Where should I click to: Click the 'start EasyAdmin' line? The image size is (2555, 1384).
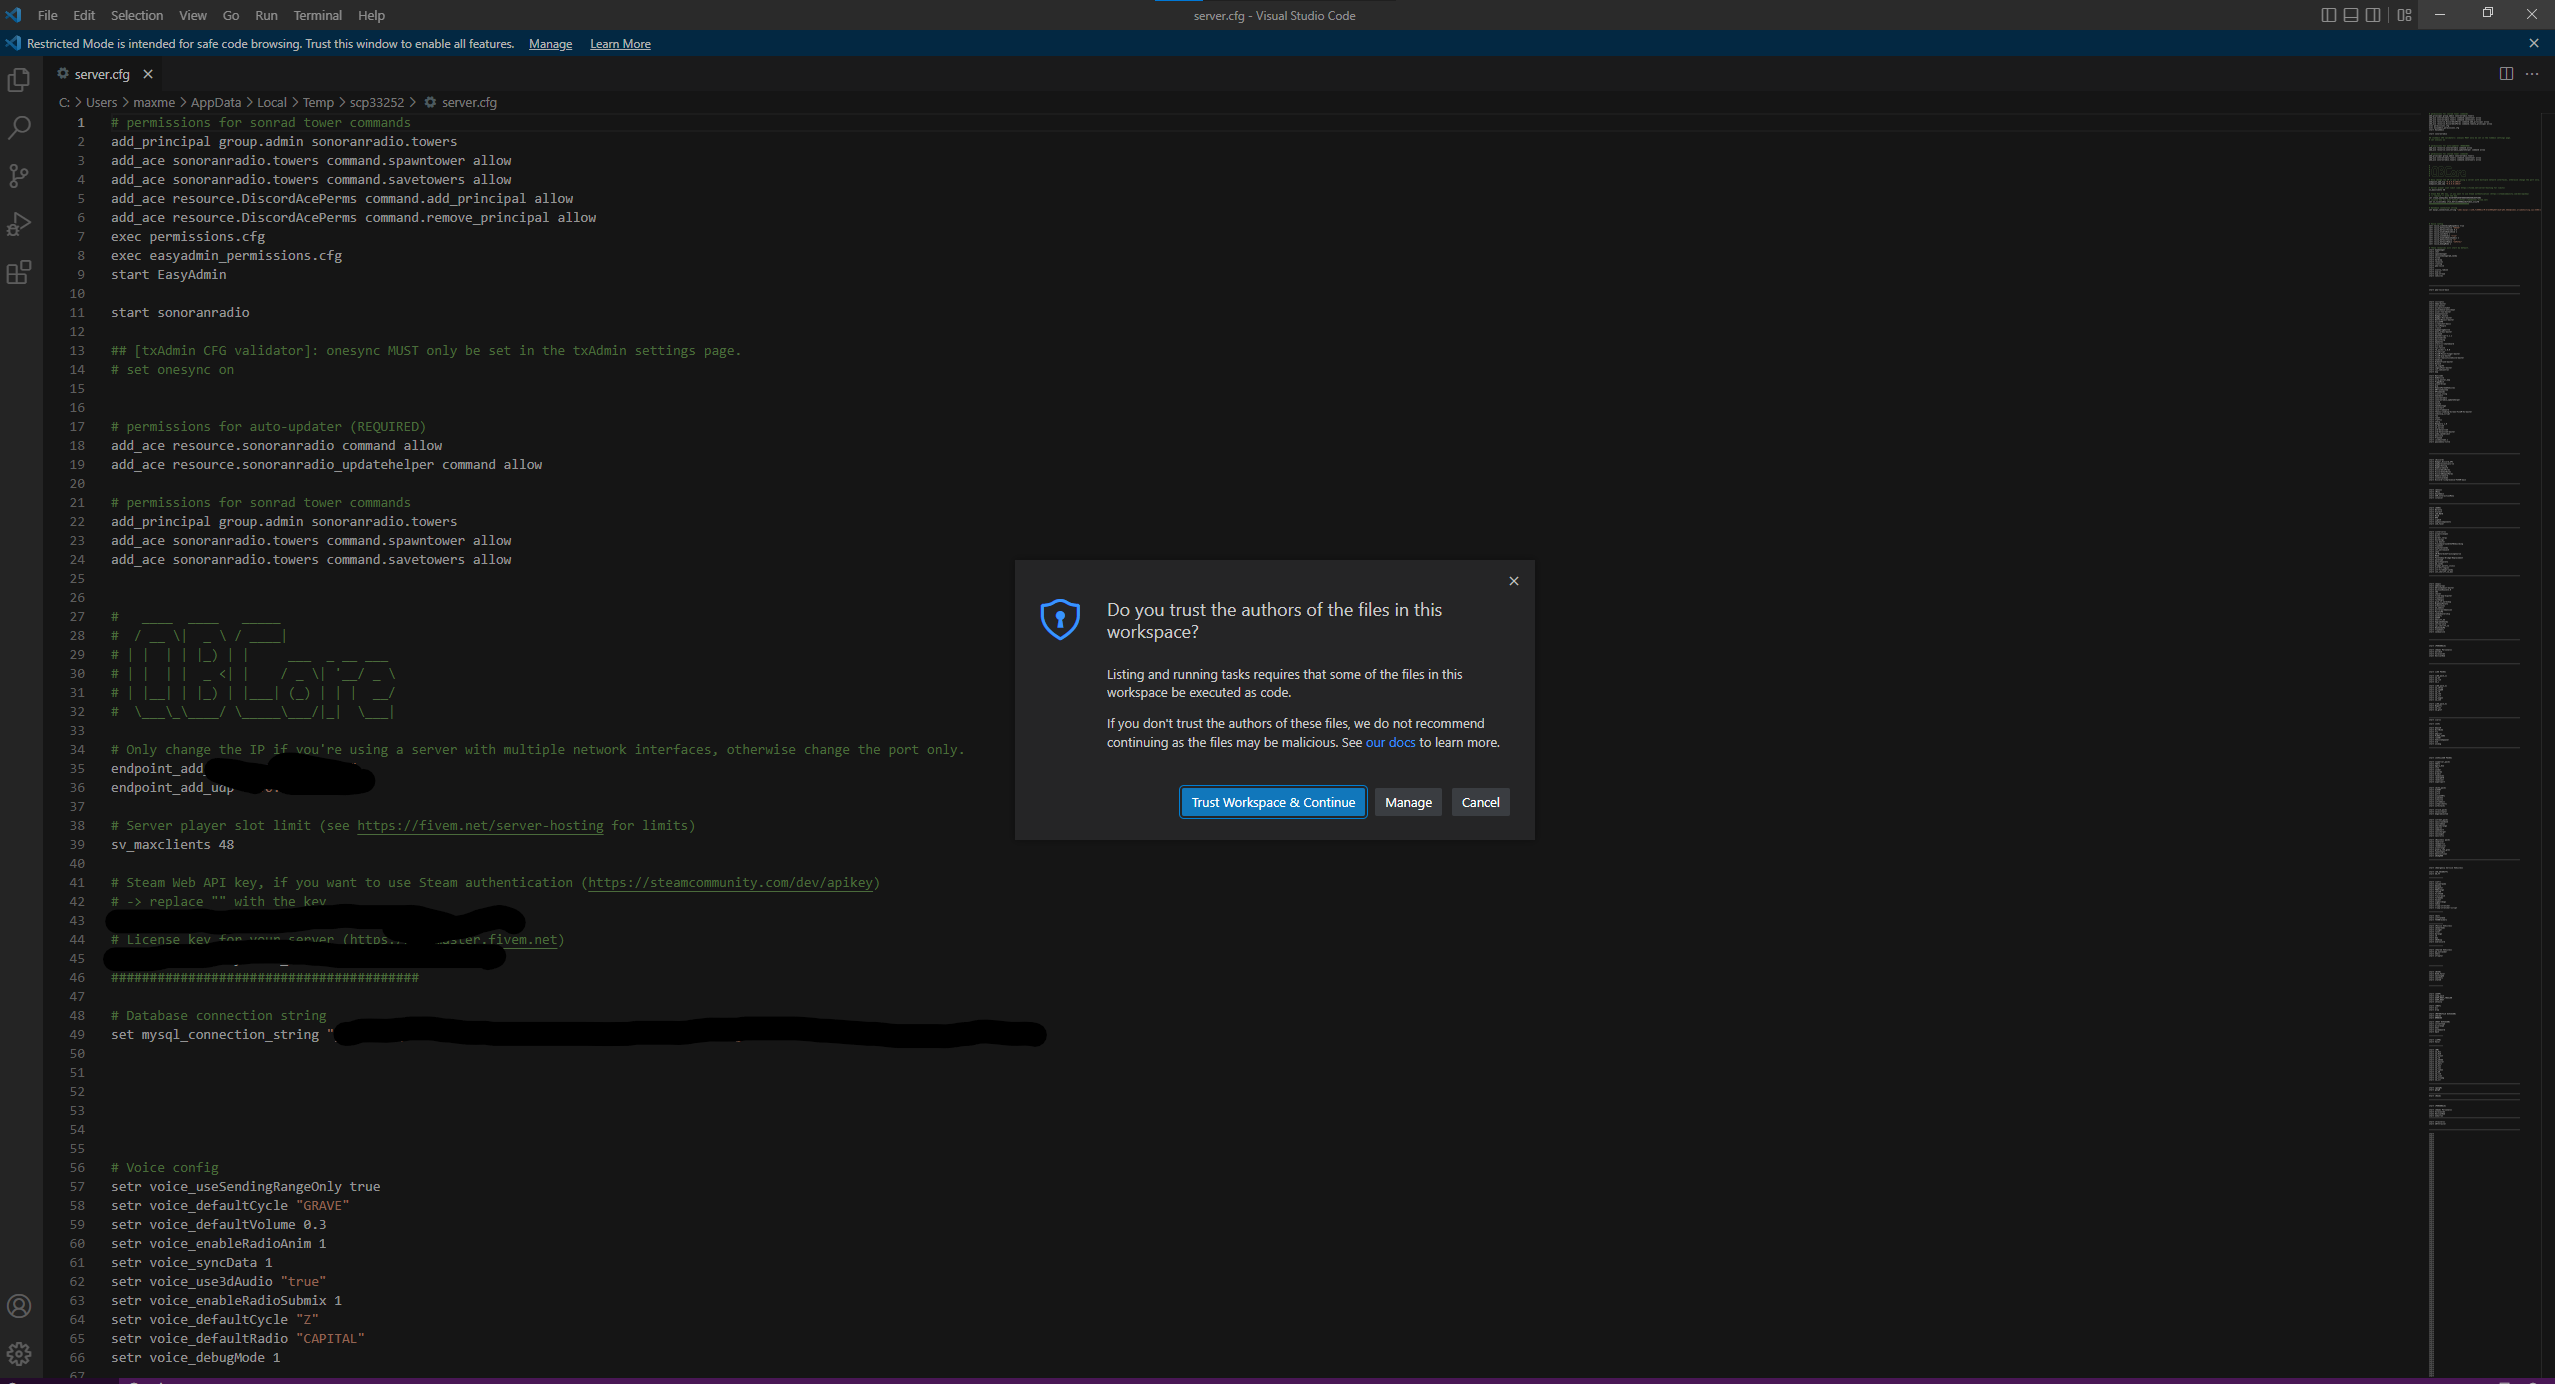pos(168,274)
